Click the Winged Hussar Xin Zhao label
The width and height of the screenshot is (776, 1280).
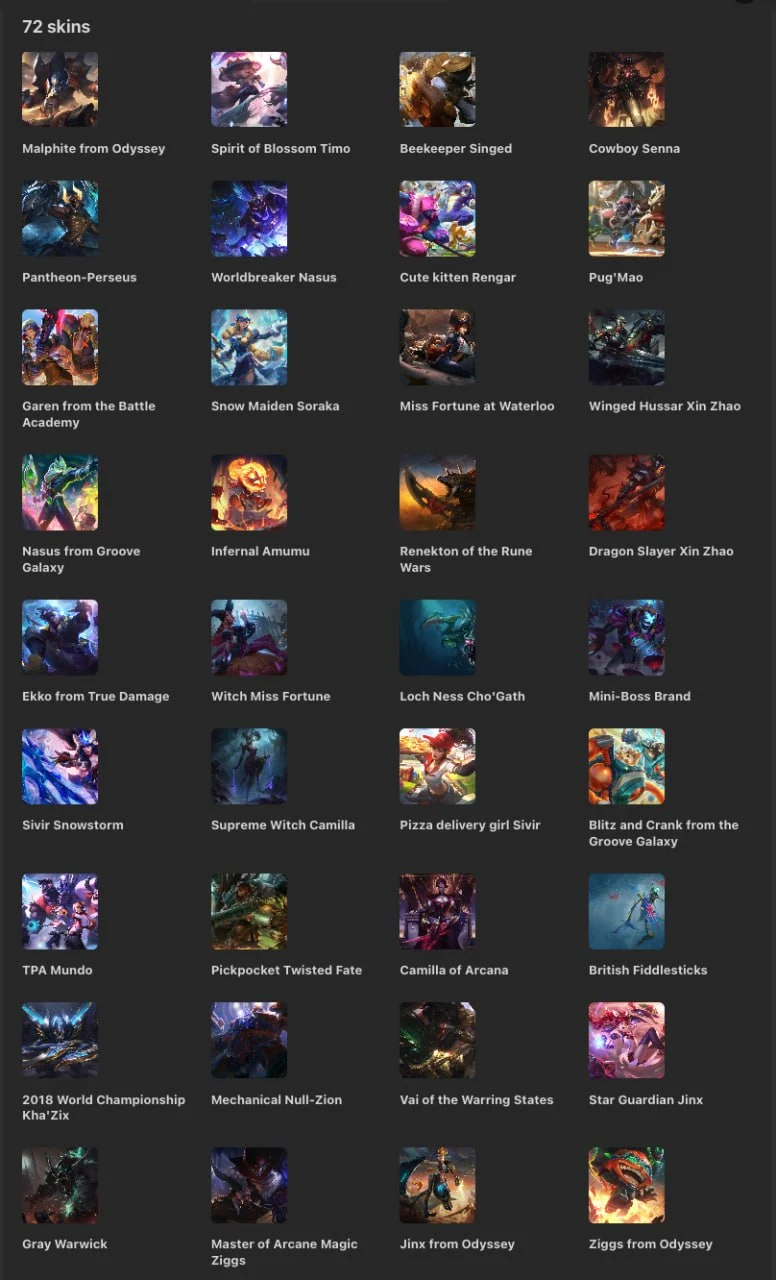coord(665,406)
